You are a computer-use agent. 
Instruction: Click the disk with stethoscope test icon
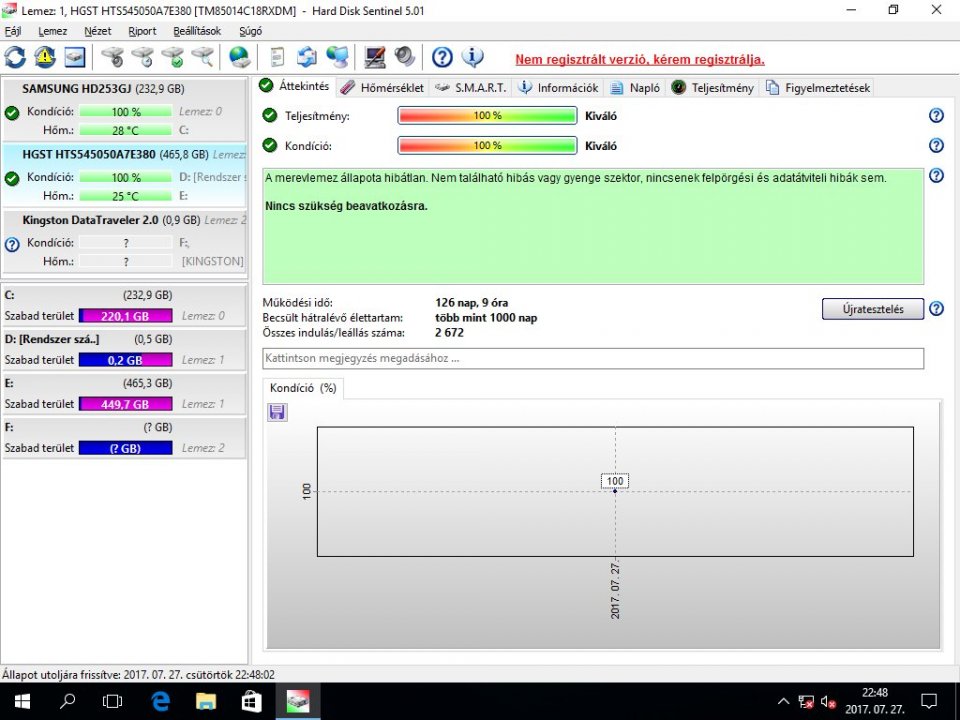coord(113,58)
